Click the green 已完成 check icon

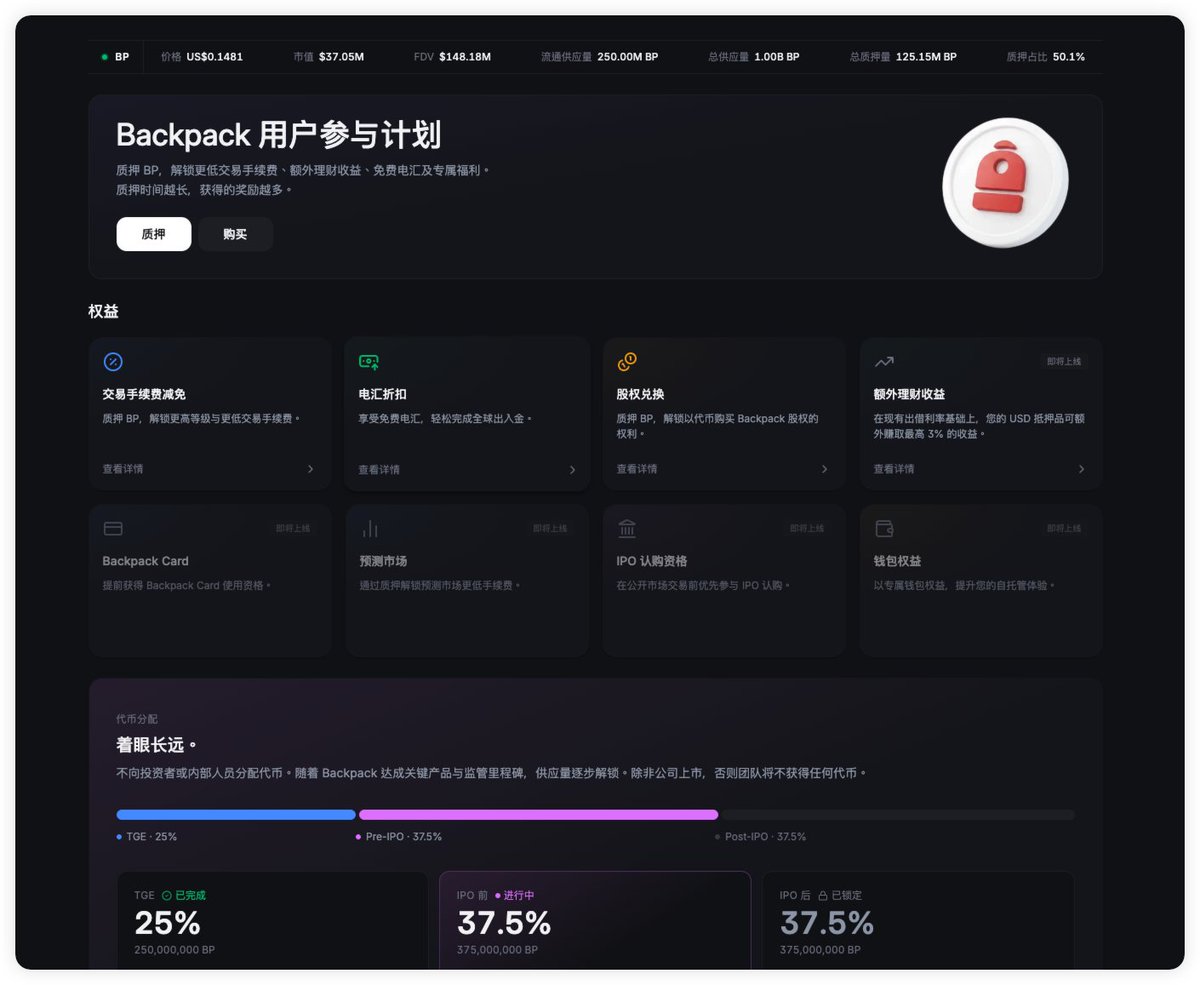click(167, 896)
